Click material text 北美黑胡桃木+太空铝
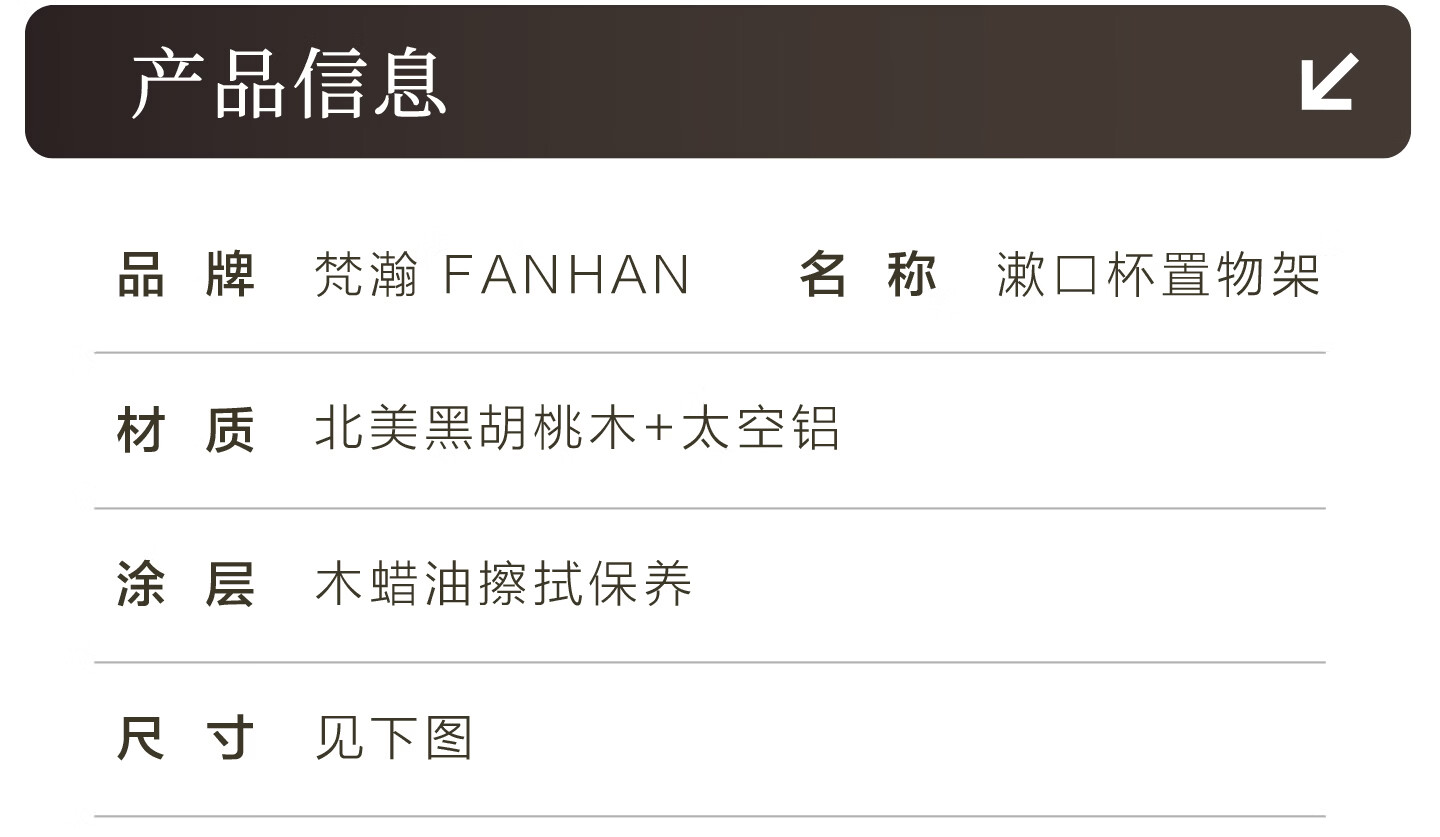Image resolution: width=1440 pixels, height=837 pixels. pyautogui.click(x=576, y=429)
